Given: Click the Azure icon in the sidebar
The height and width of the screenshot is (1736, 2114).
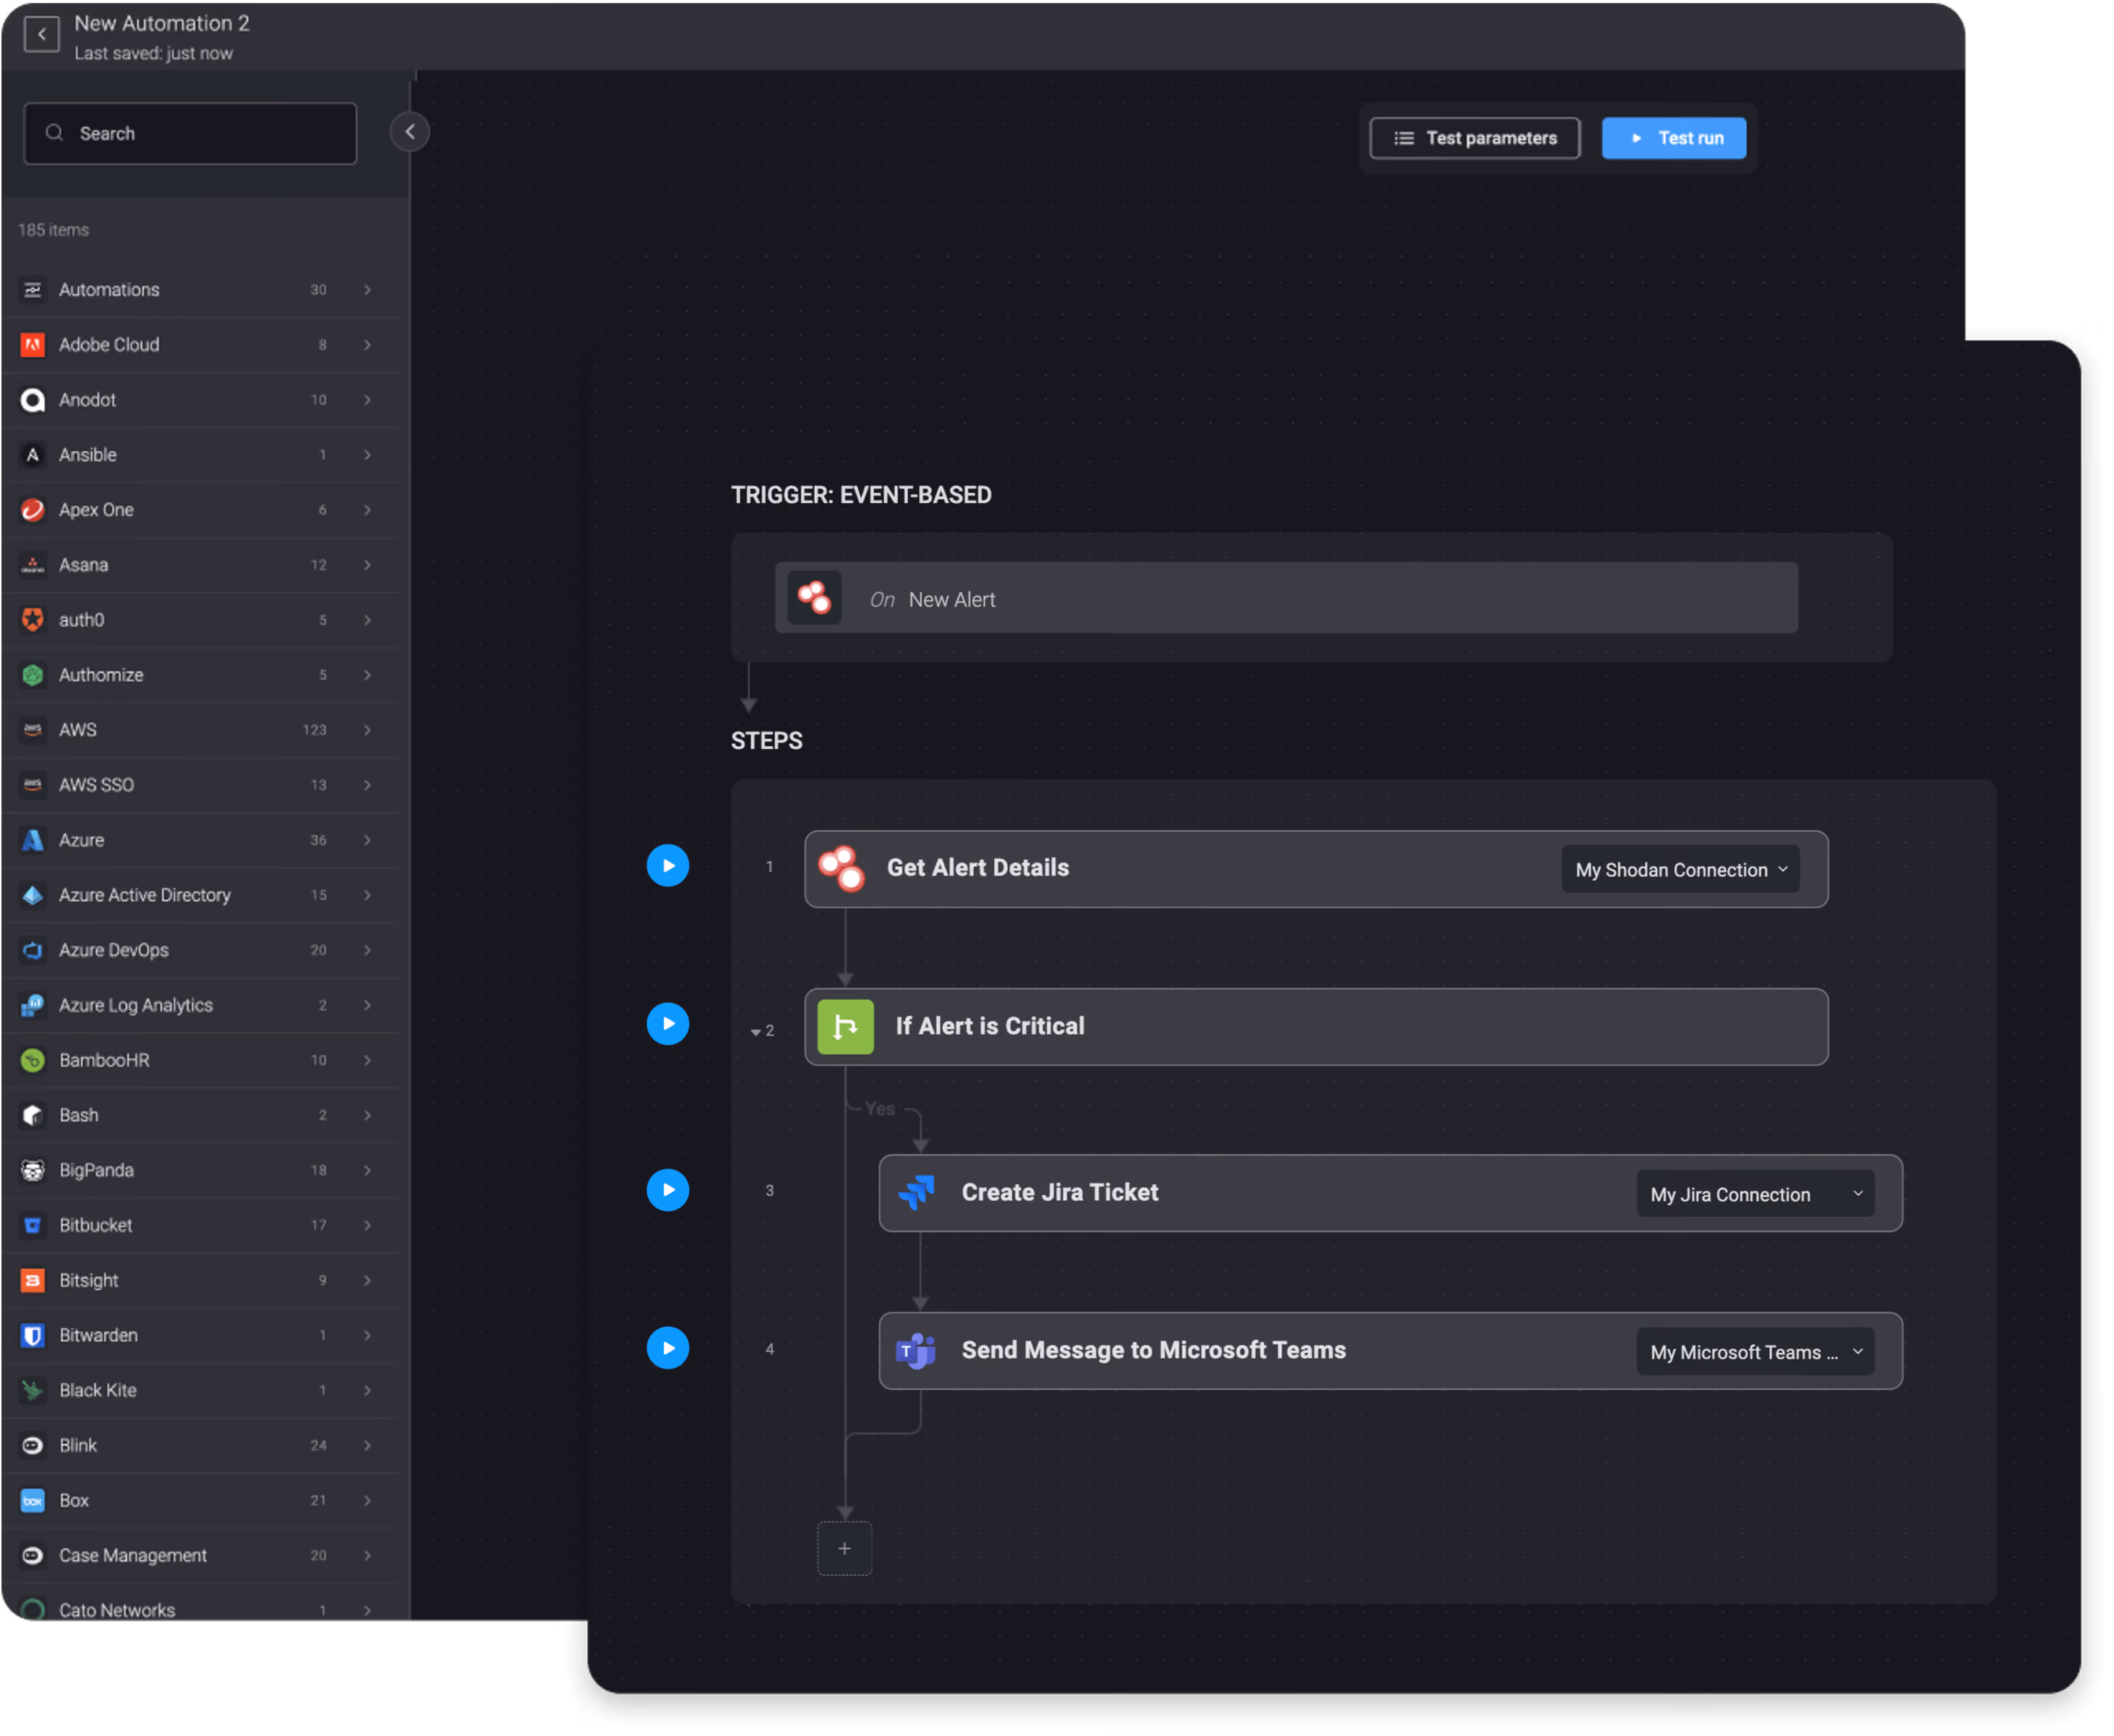Looking at the screenshot, I should [x=33, y=840].
